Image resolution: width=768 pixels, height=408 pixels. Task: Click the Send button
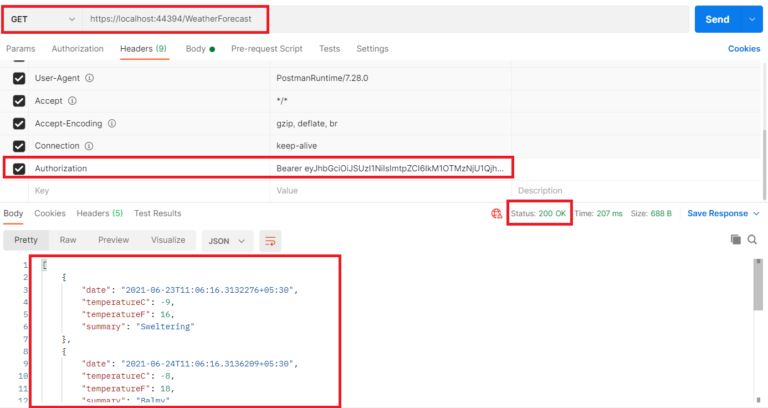(718, 20)
